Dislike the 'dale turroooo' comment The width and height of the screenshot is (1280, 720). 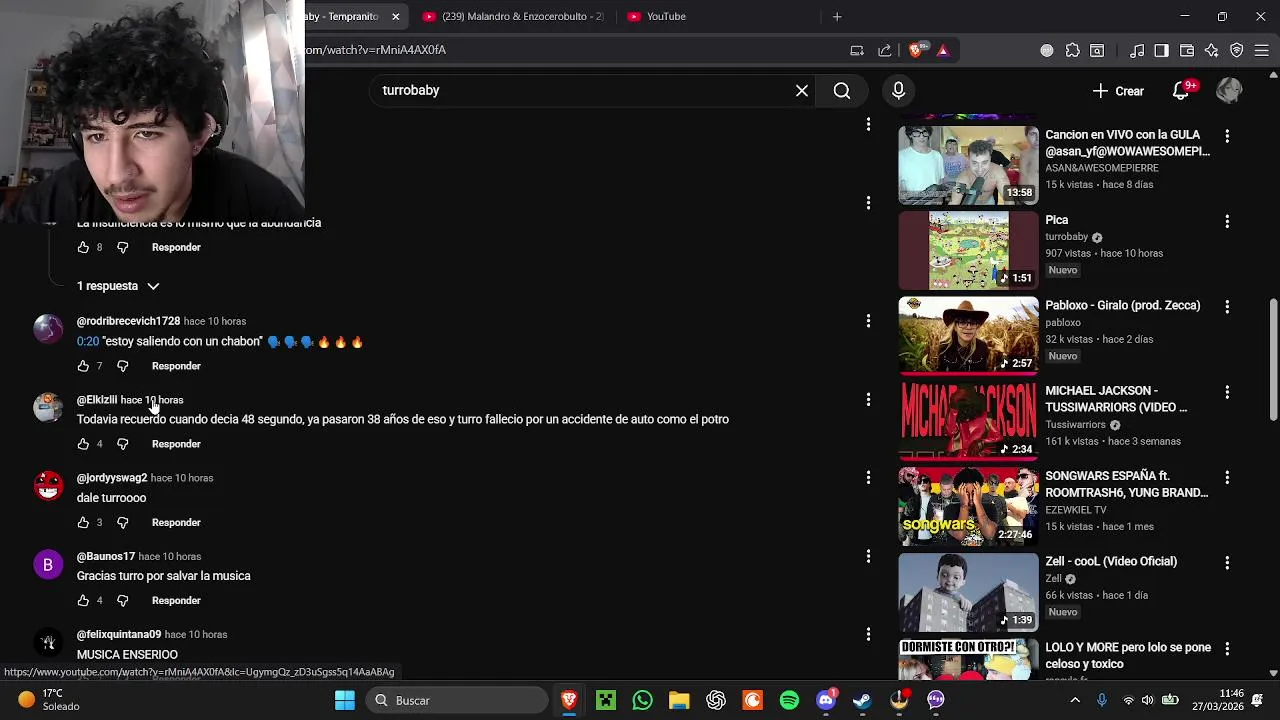[123, 522]
